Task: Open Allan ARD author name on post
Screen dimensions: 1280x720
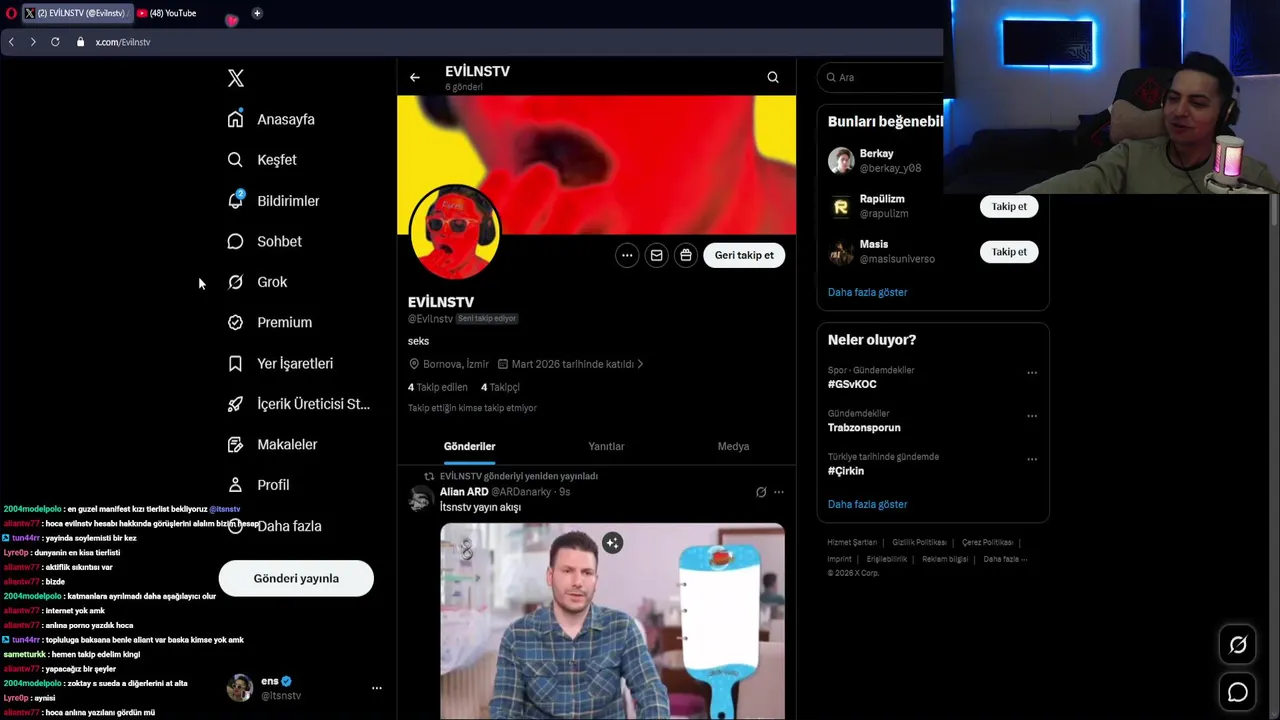Action: (464, 492)
